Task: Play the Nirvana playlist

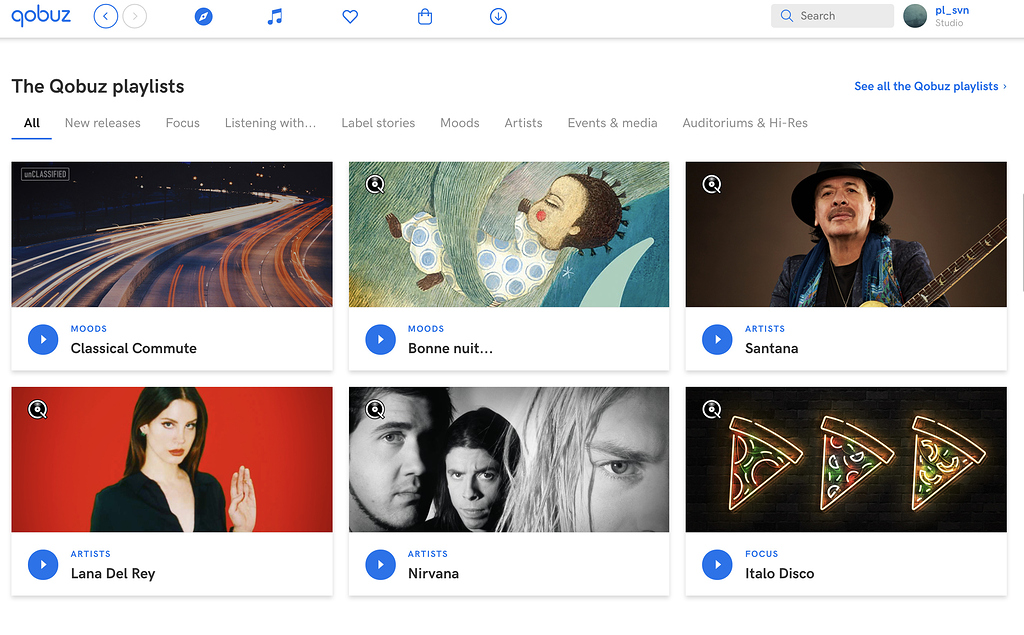Action: pyautogui.click(x=380, y=565)
